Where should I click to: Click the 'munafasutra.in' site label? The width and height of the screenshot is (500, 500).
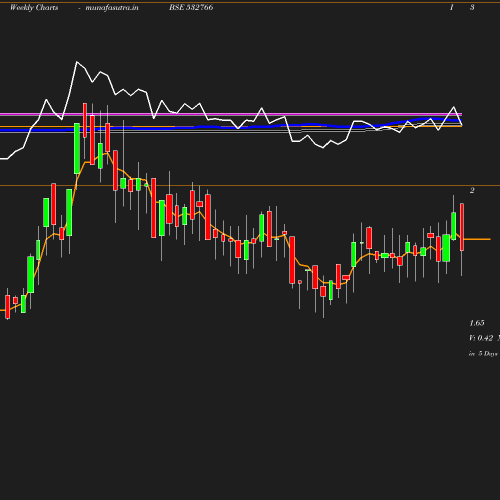[x=112, y=8]
